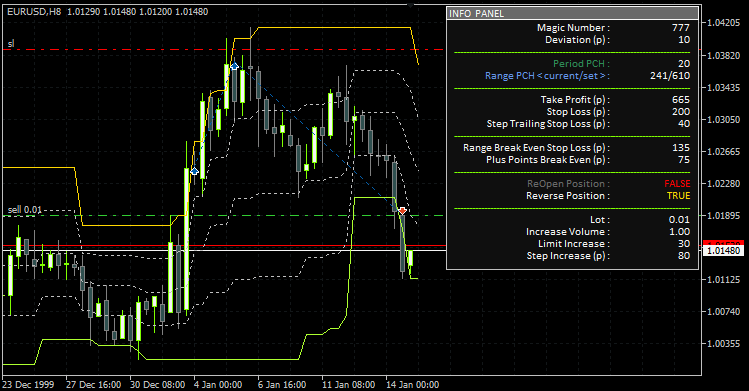Click the red FALSE value for ReOpen Position
Screen dimensions: 749x391
(x=677, y=184)
